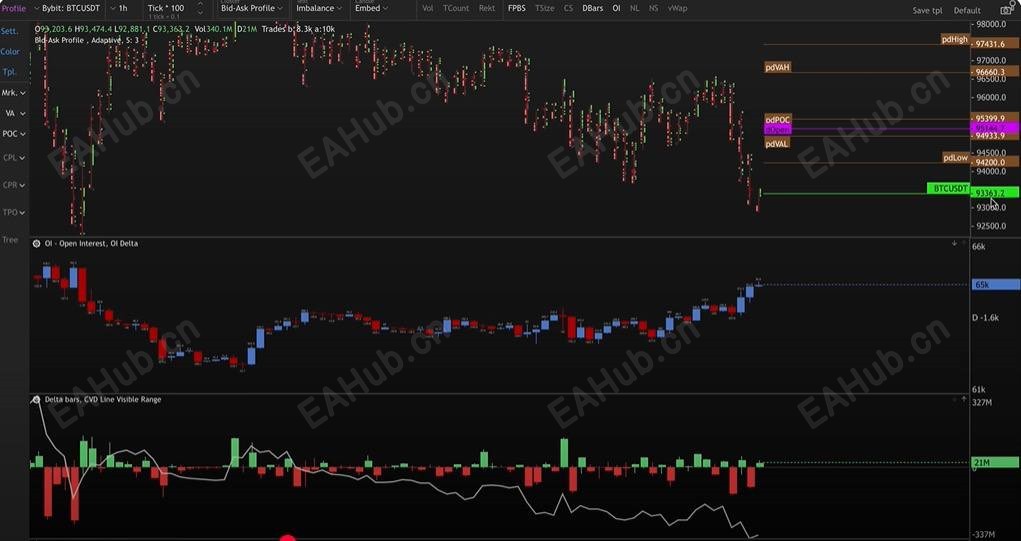Open the Embed candle dropdown

pyautogui.click(x=371, y=8)
